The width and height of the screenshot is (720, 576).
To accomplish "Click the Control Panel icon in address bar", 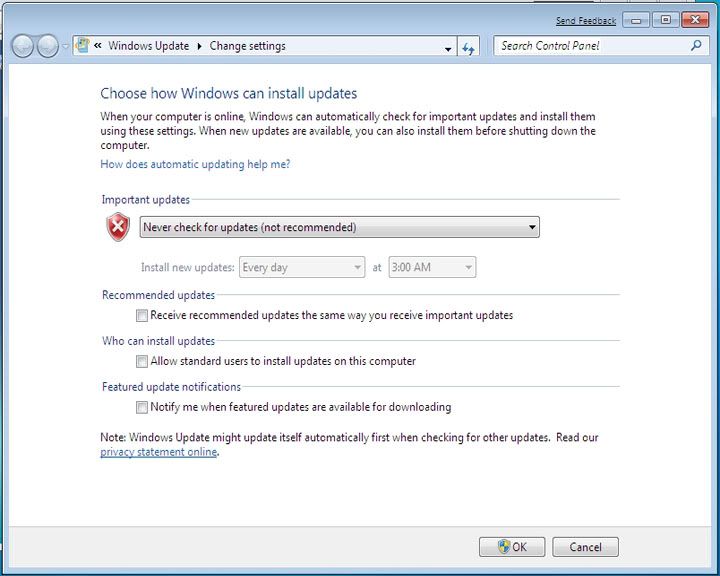I will [83, 45].
